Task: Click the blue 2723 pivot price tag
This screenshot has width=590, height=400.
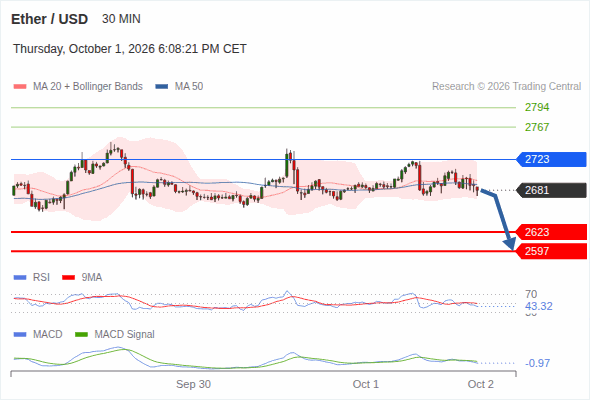Action: coord(551,159)
